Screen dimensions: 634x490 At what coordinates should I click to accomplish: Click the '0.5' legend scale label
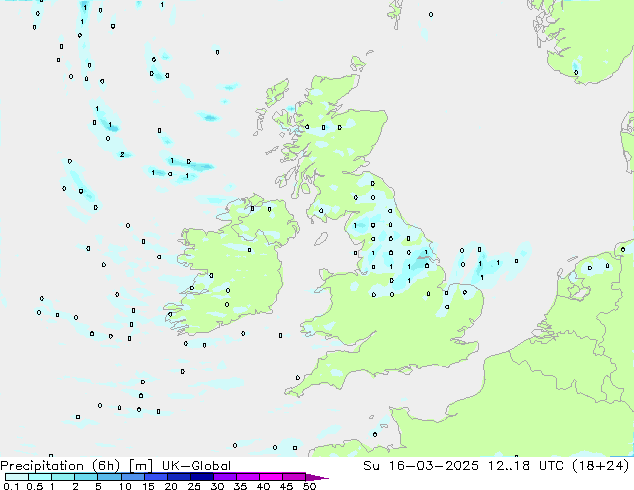coord(34,486)
